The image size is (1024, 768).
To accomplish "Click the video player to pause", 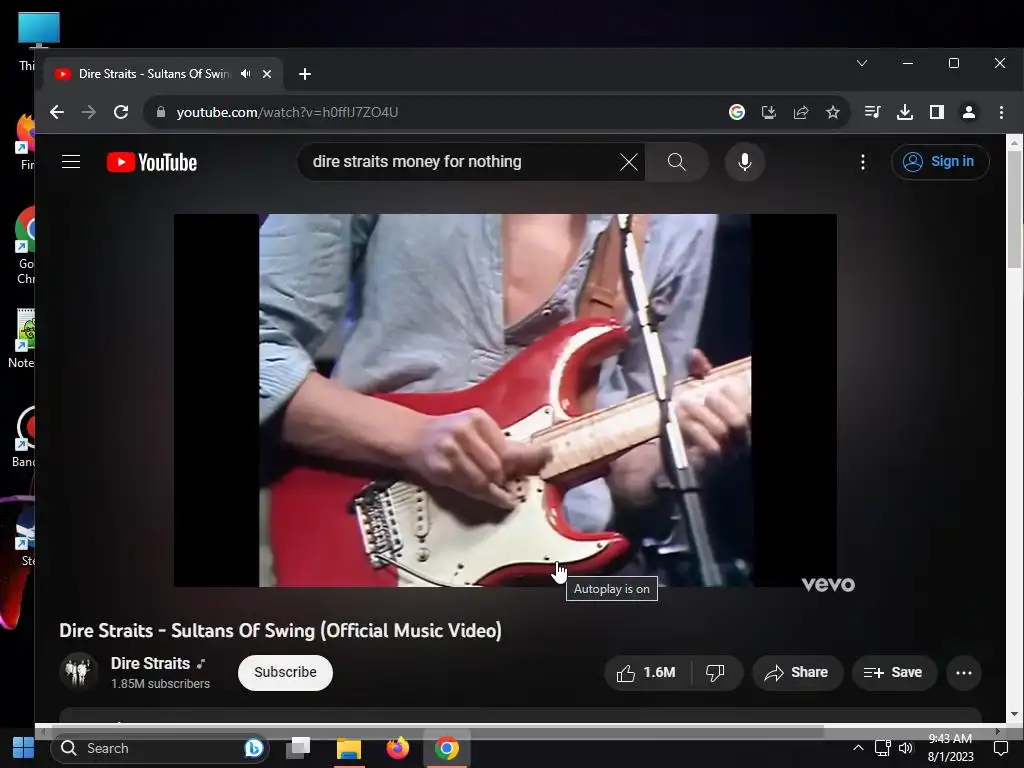I will tap(505, 400).
